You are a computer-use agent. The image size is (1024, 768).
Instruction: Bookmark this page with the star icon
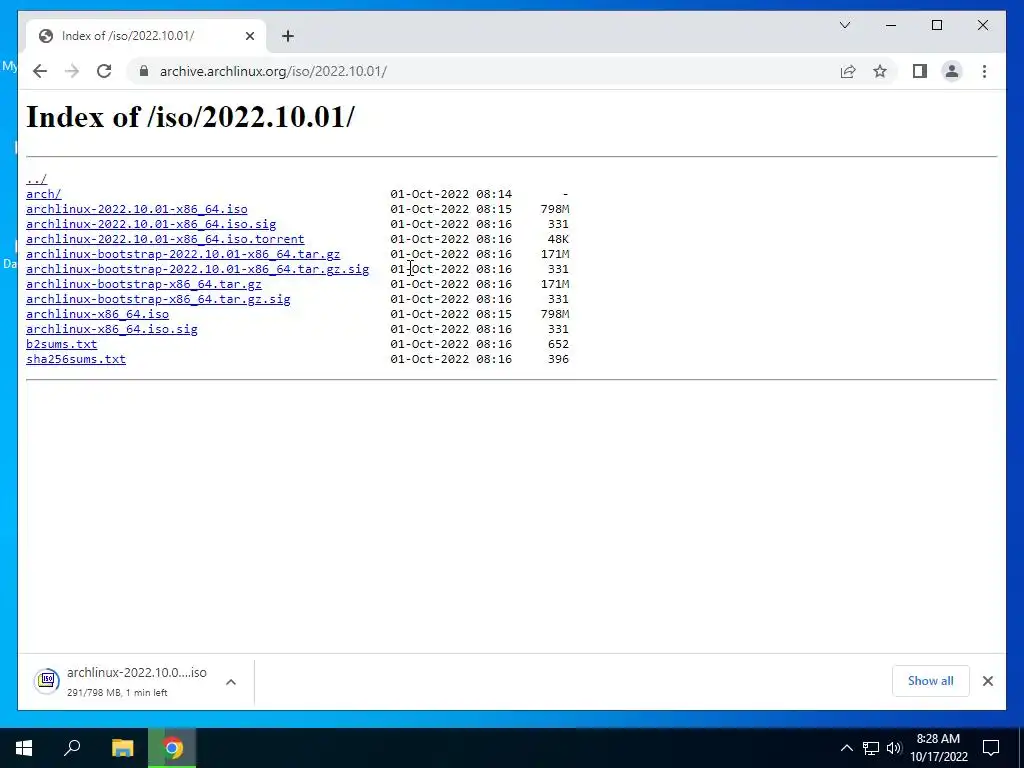tap(880, 71)
